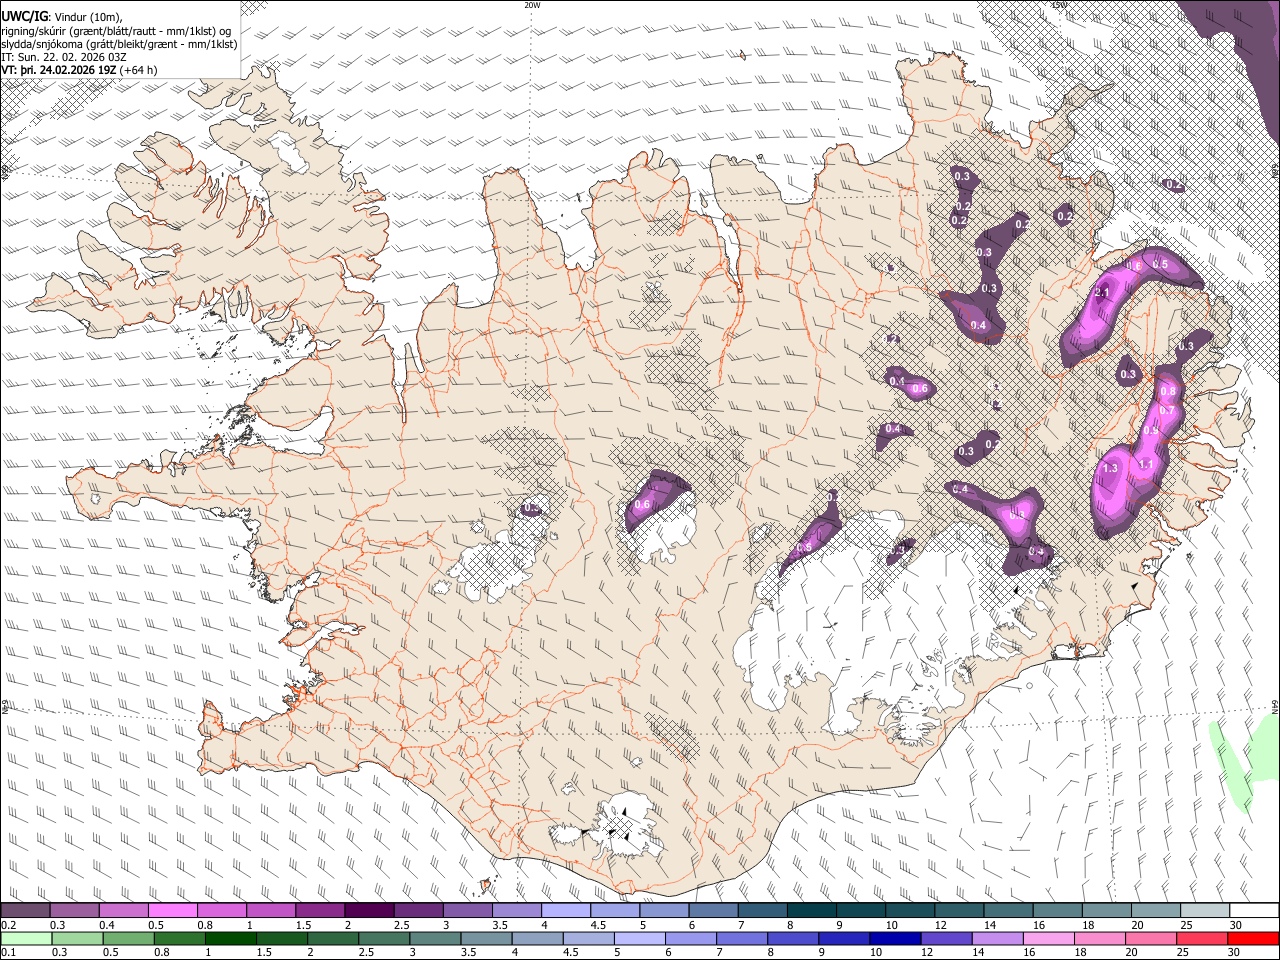Click the lavender swatch at 4 in upper scale
The image size is (1280, 960).
566,911
